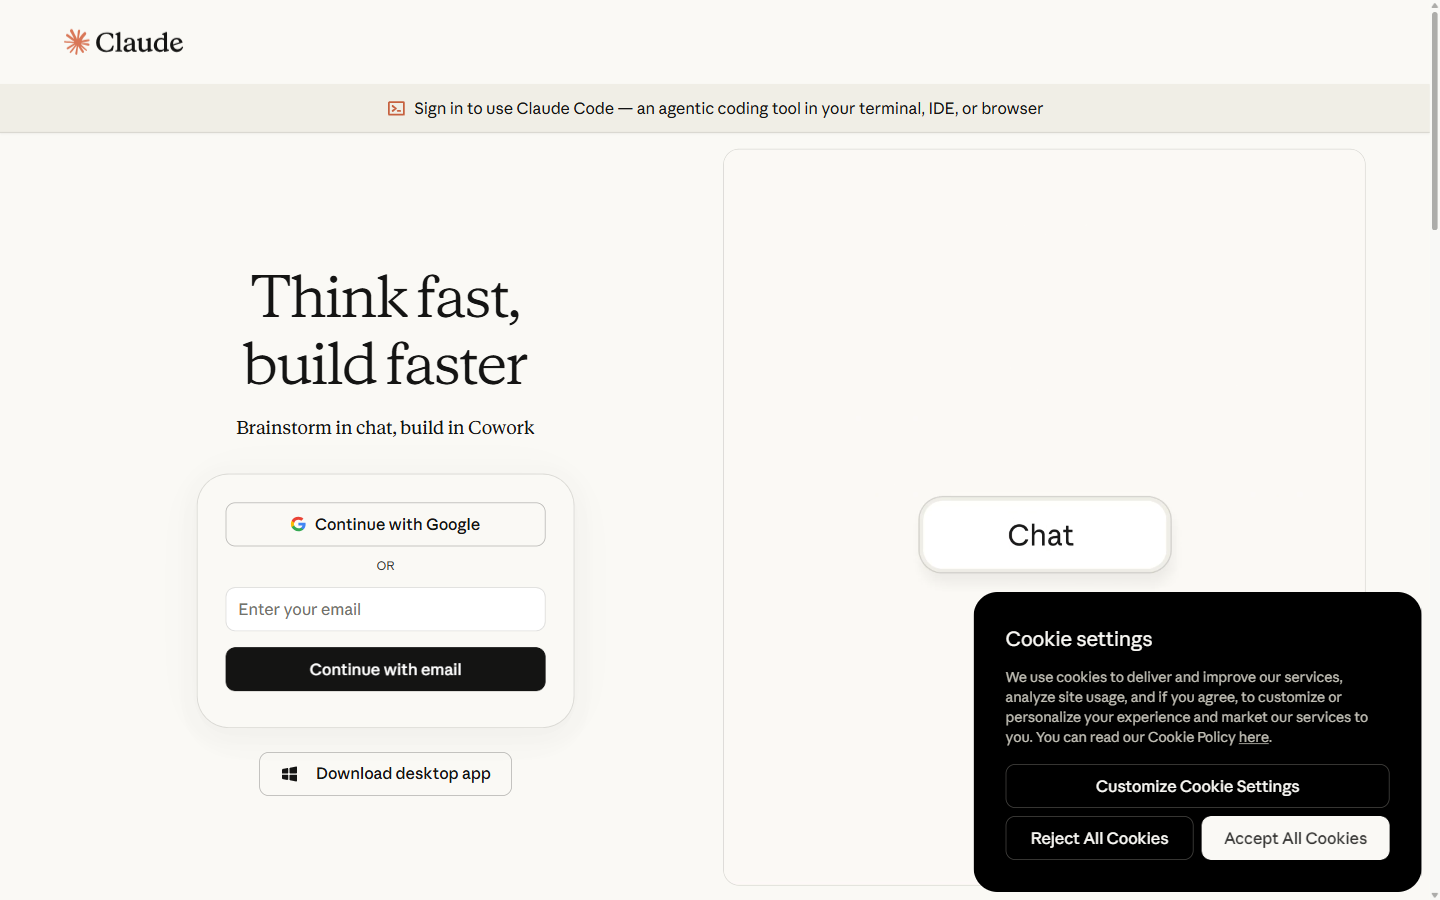The height and width of the screenshot is (900, 1440).
Task: Click the Google G logo icon
Action: point(298,524)
